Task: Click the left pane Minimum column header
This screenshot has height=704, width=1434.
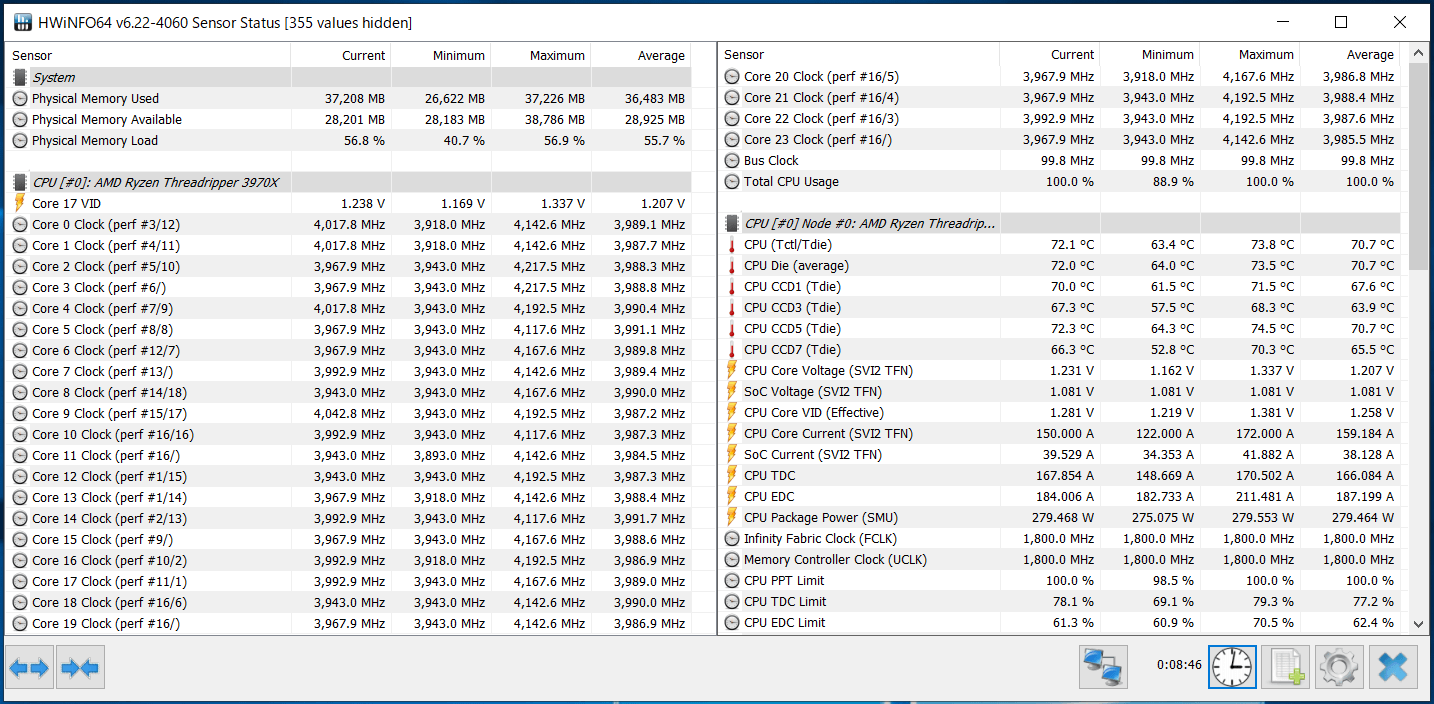Action: [441, 55]
